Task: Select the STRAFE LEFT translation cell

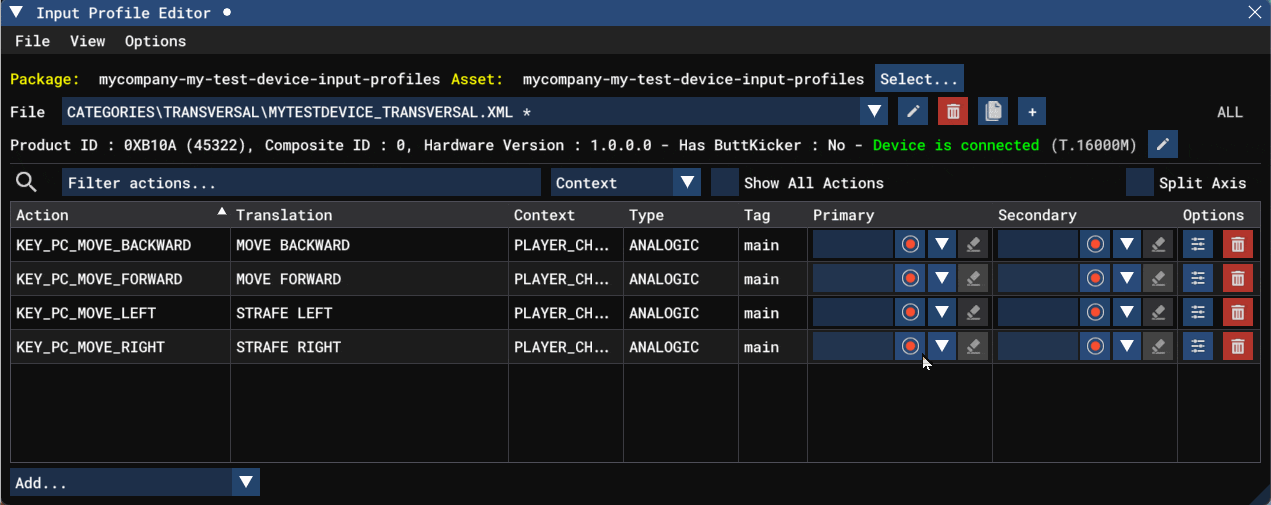Action: click(x=370, y=313)
